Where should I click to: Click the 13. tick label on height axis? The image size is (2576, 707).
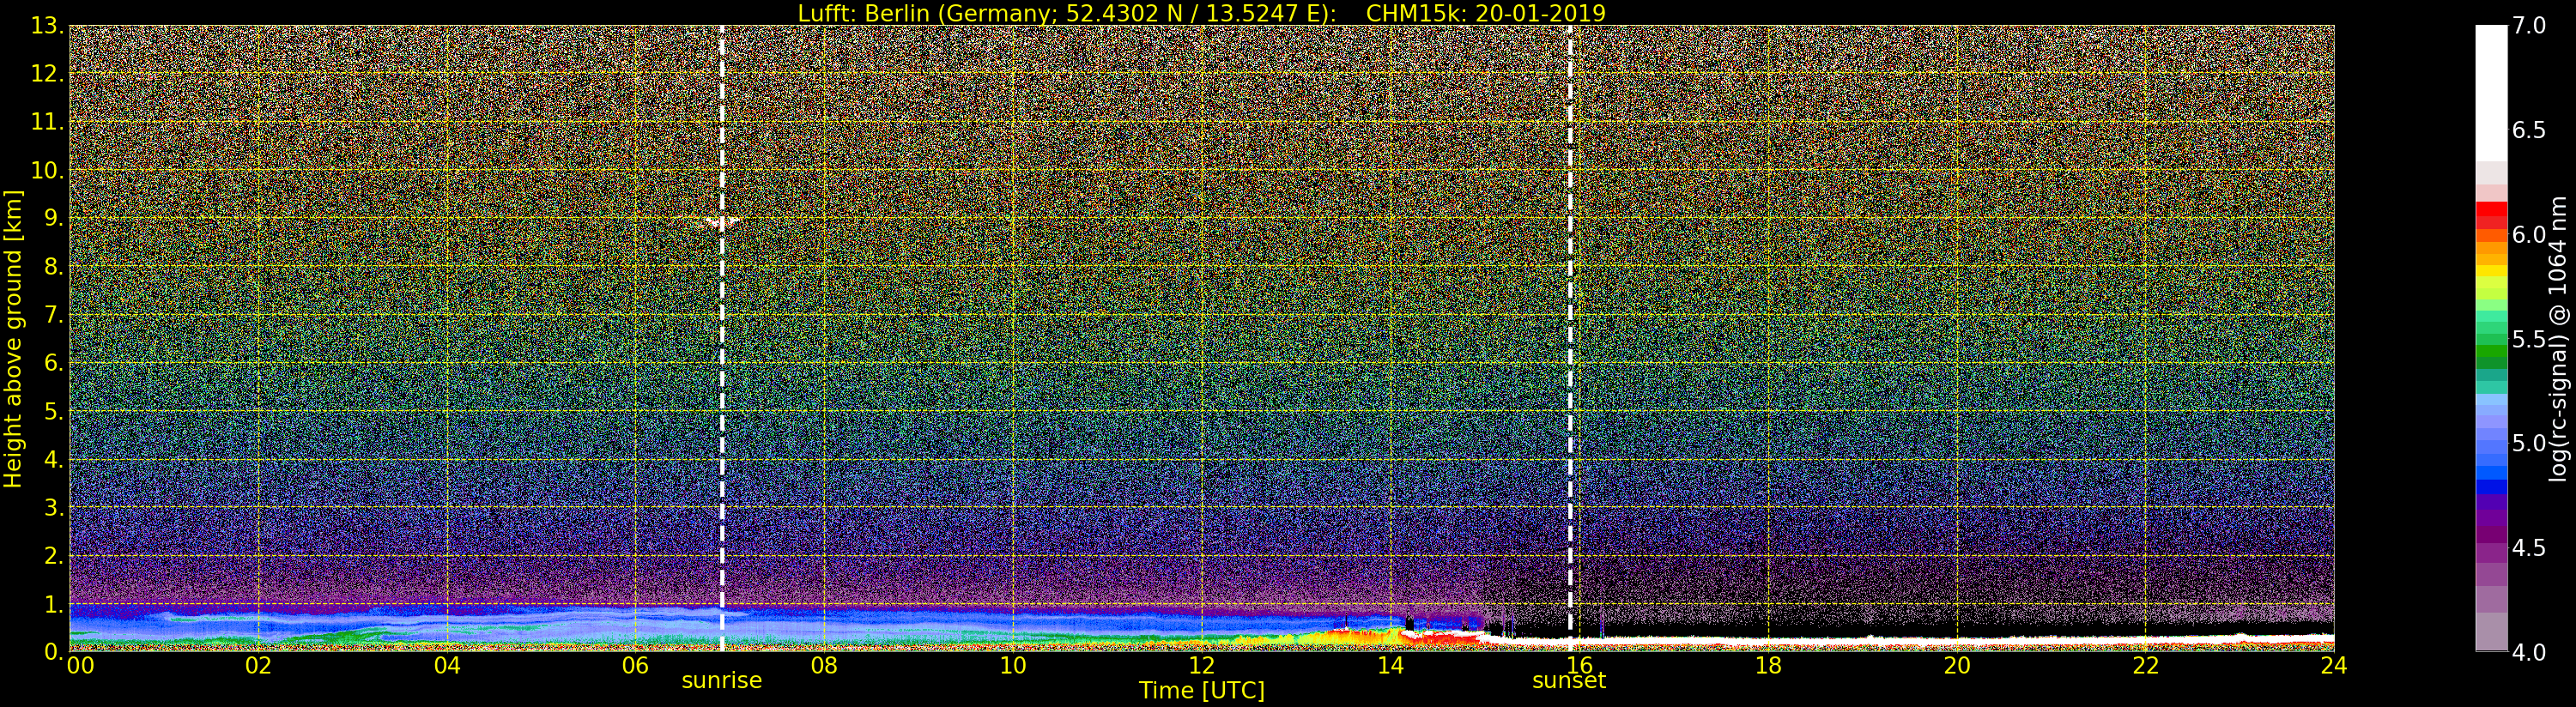click(47, 26)
